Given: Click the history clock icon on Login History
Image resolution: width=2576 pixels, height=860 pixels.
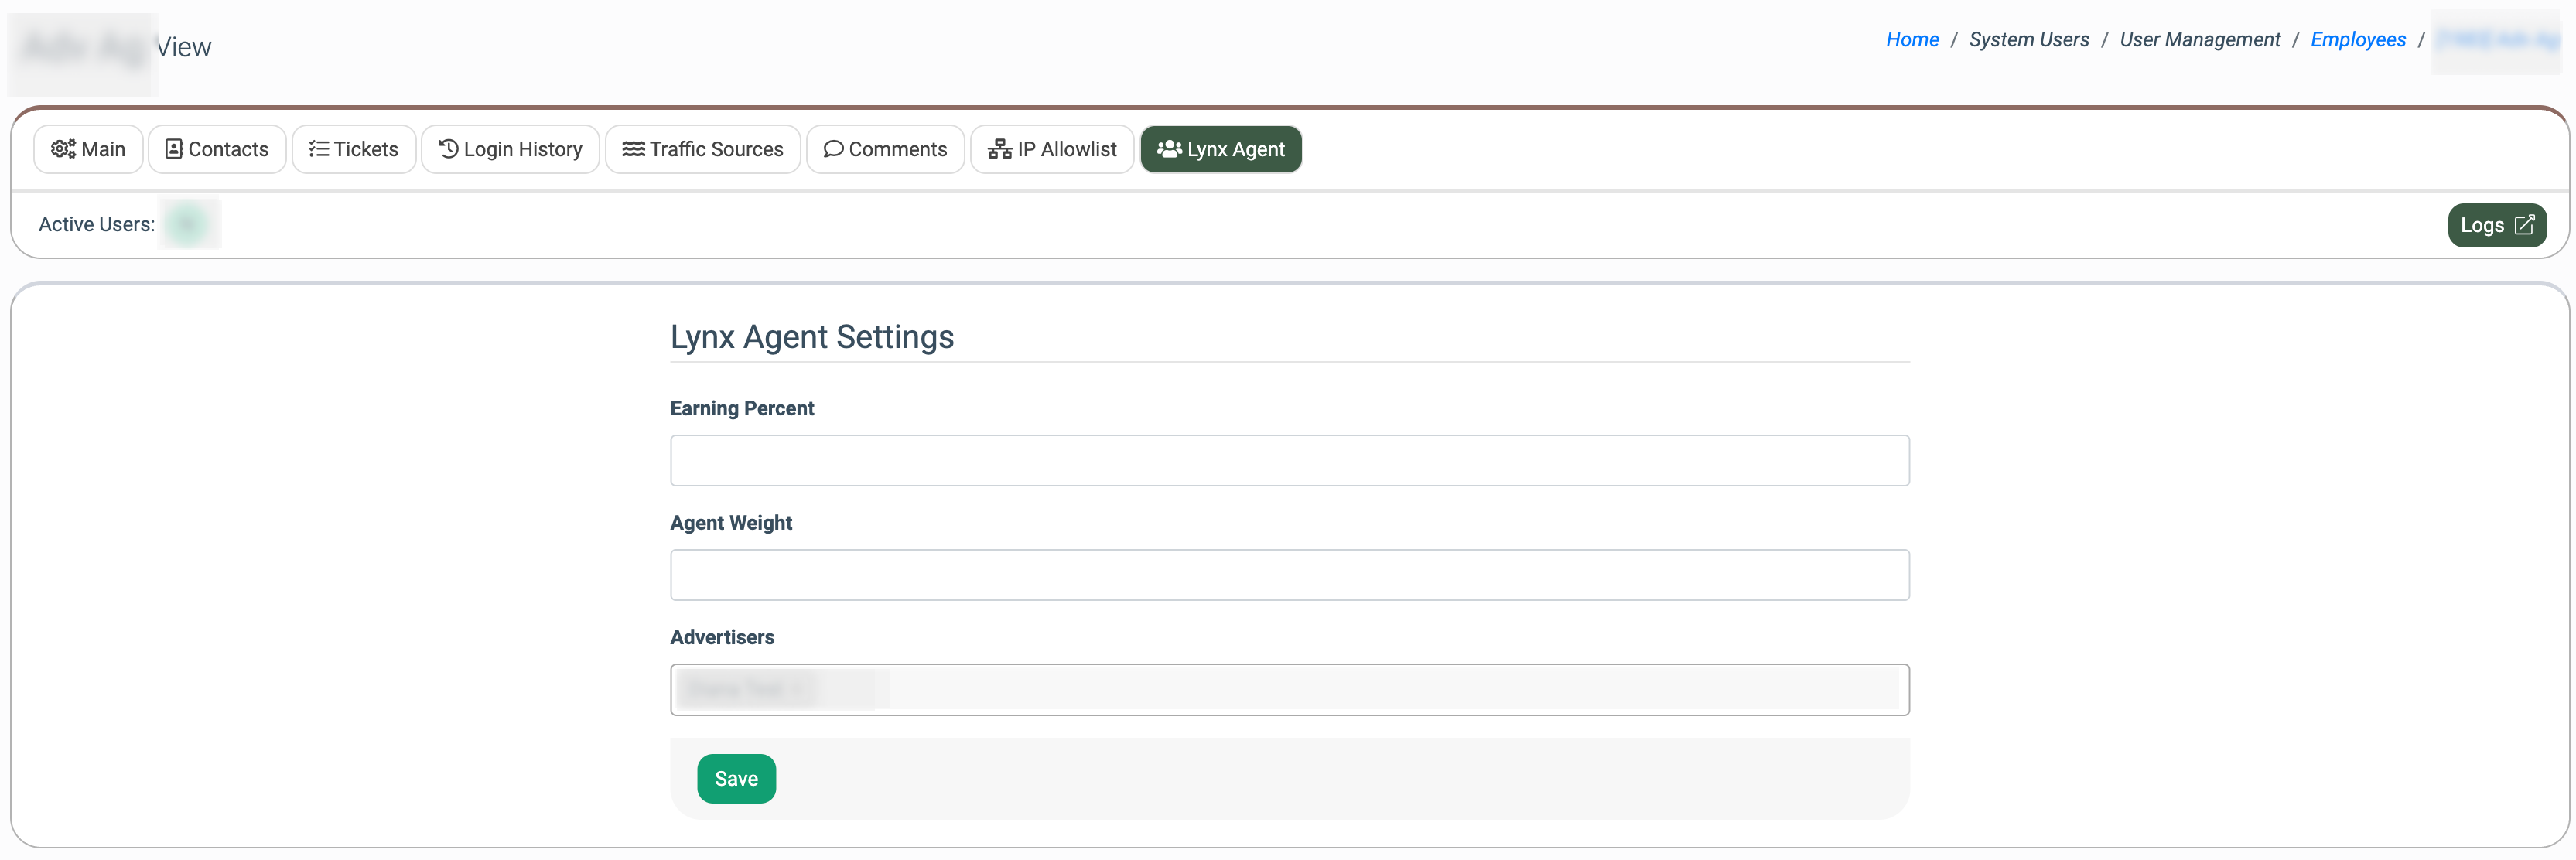Looking at the screenshot, I should tap(449, 149).
